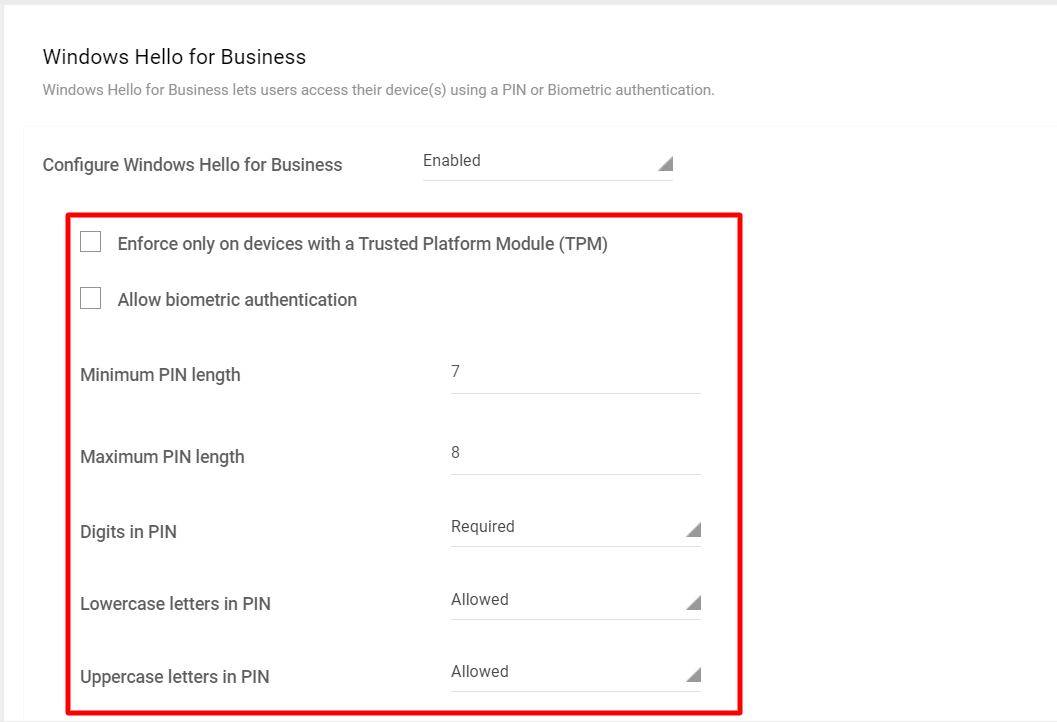Click the Lowercase letters in PIN label
1057x722 pixels.
coord(175,604)
